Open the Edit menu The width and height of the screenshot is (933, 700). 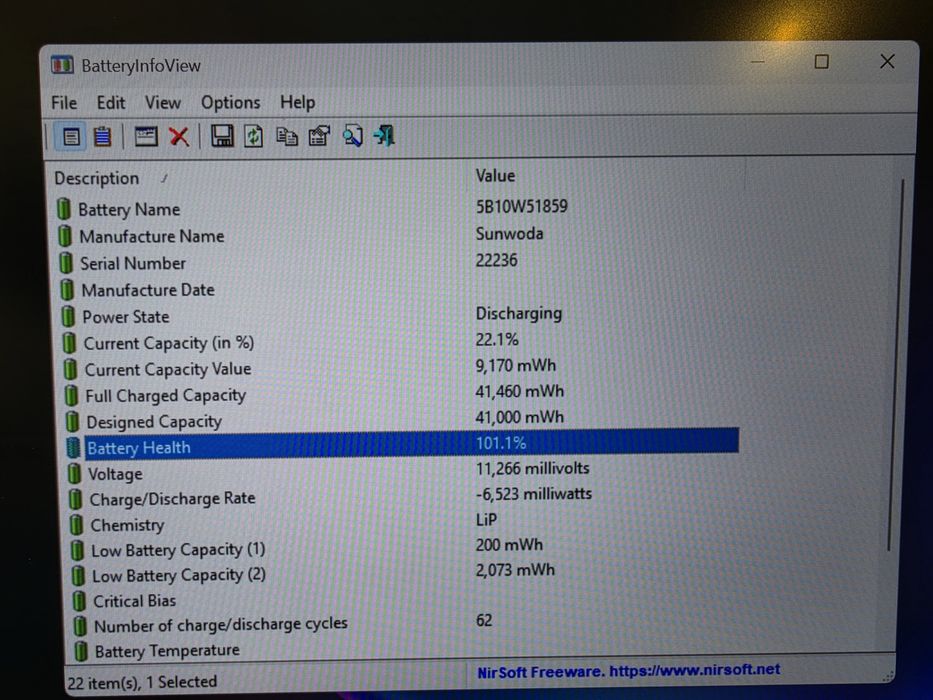click(x=111, y=103)
